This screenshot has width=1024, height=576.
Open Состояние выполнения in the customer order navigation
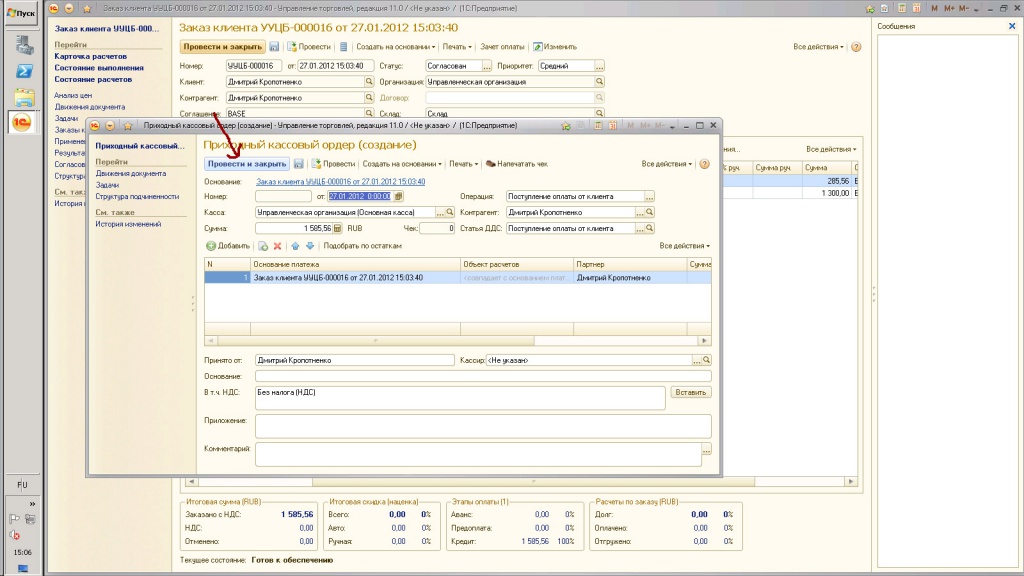99,68
